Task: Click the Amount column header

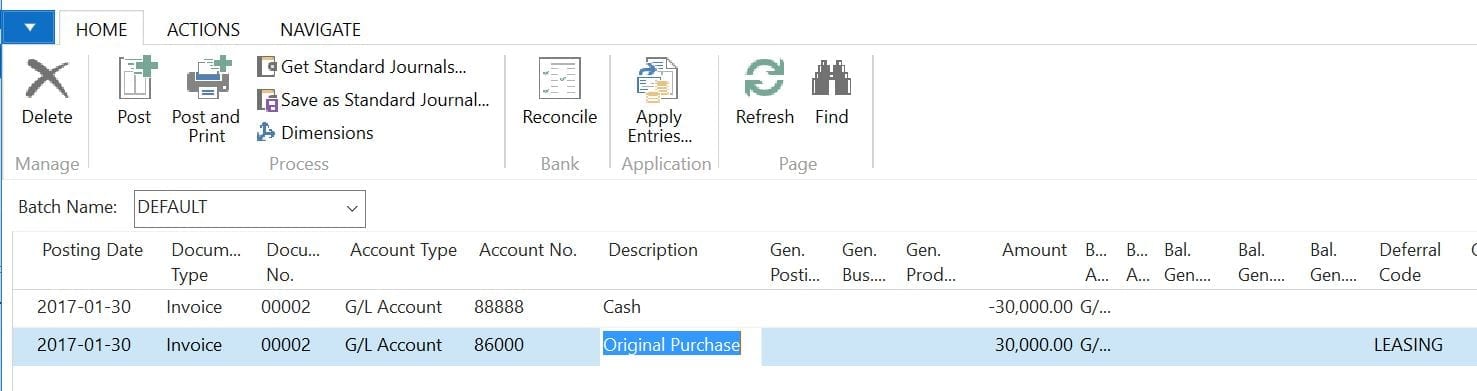Action: tap(1034, 251)
